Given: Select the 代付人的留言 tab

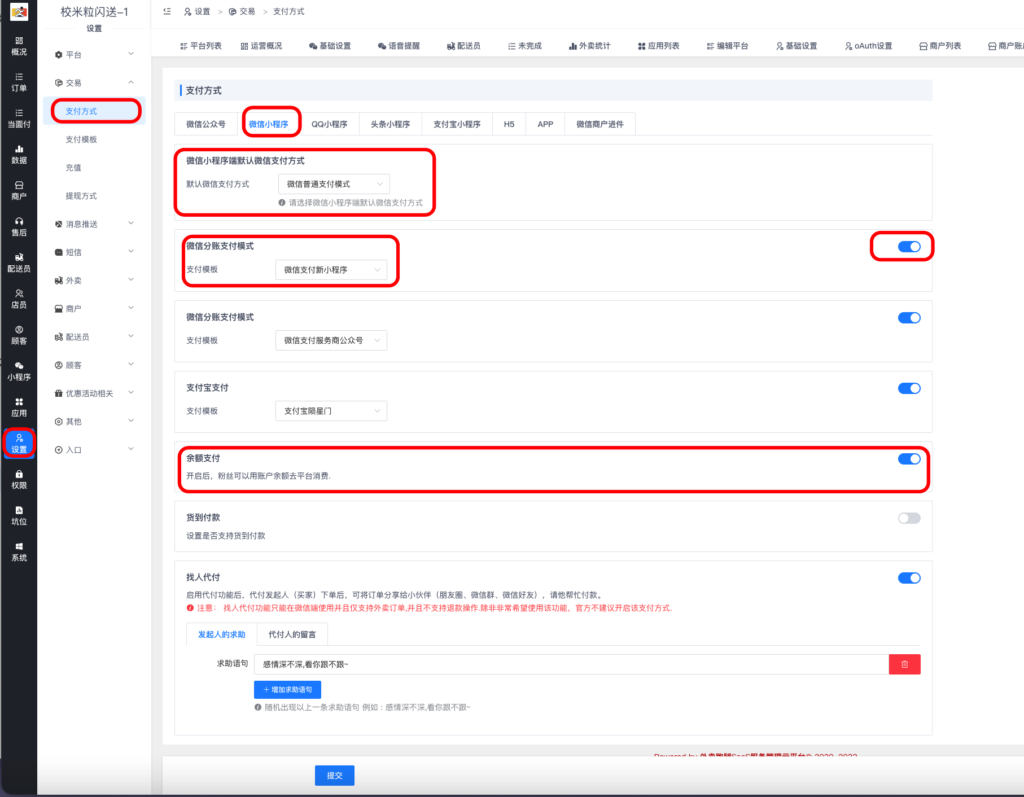Looking at the screenshot, I should pos(292,634).
